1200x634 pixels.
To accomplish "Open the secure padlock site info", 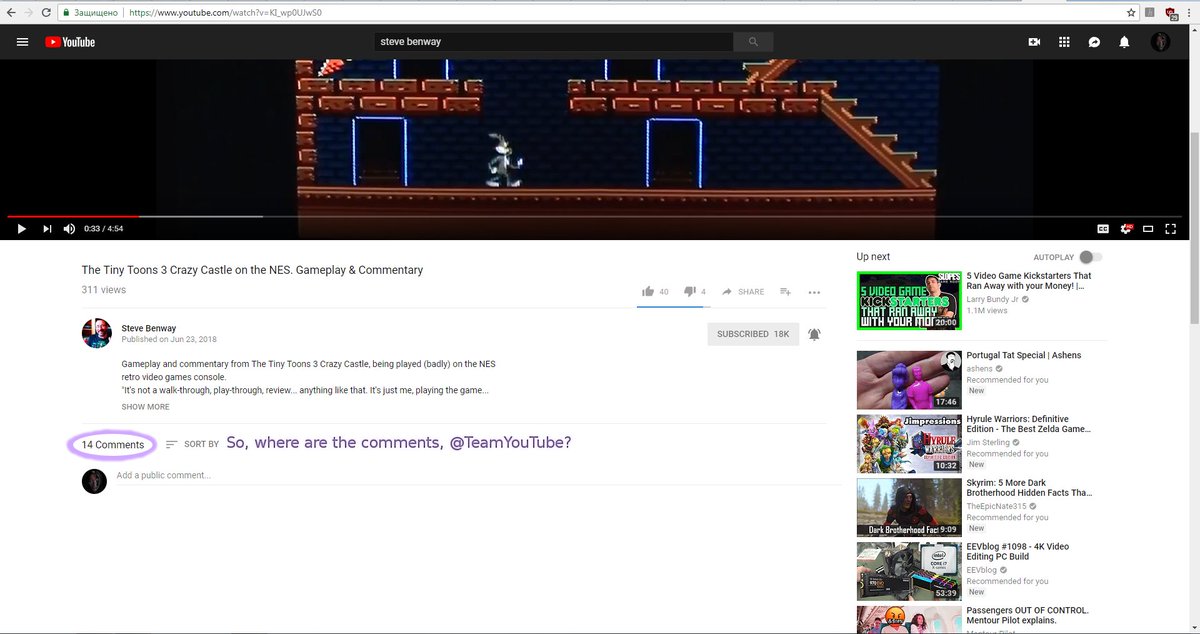I will pyautogui.click(x=66, y=13).
